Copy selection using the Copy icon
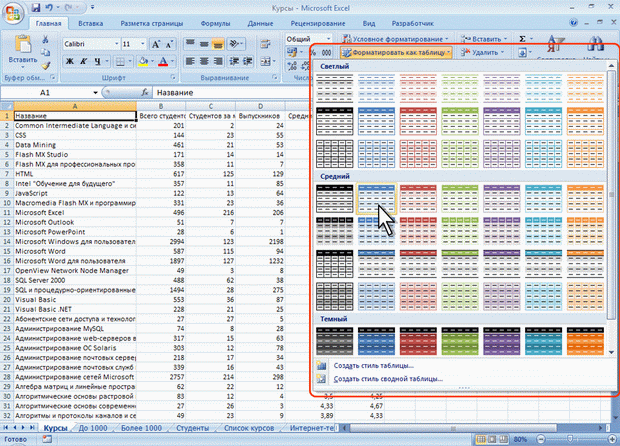This screenshot has height=446, width=620. pyautogui.click(x=45, y=52)
